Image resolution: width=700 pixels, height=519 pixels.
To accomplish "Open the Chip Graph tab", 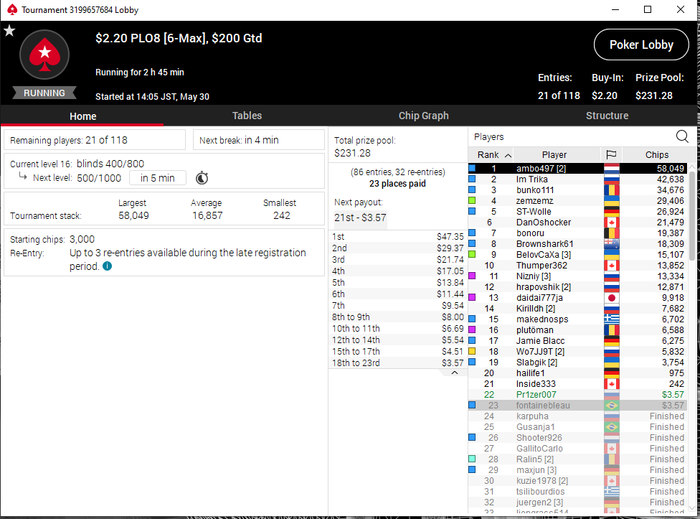I will click(x=423, y=116).
